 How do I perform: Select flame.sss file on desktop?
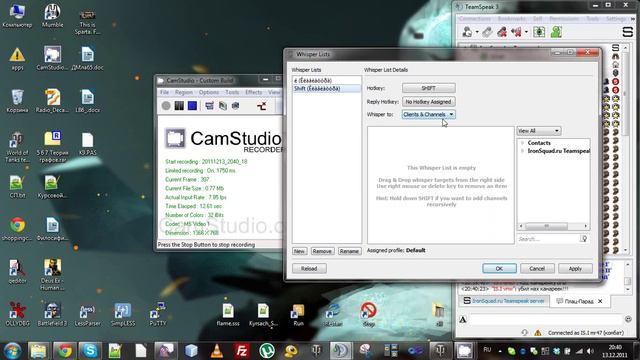(x=228, y=314)
